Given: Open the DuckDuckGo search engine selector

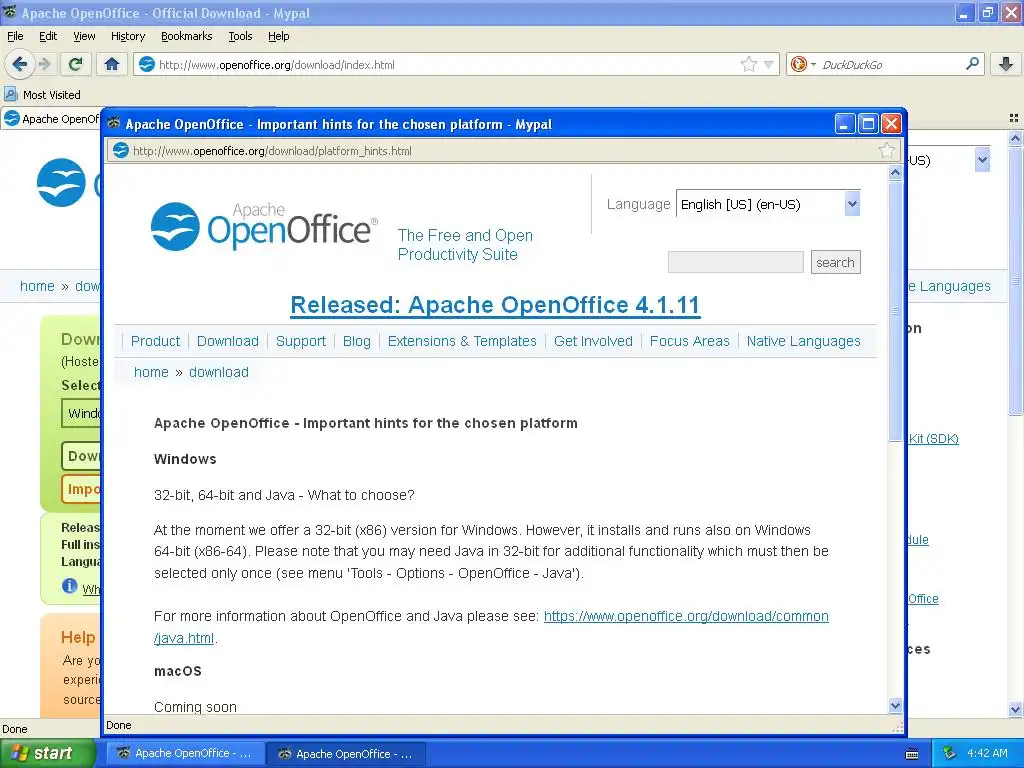Looking at the screenshot, I should click(x=803, y=64).
